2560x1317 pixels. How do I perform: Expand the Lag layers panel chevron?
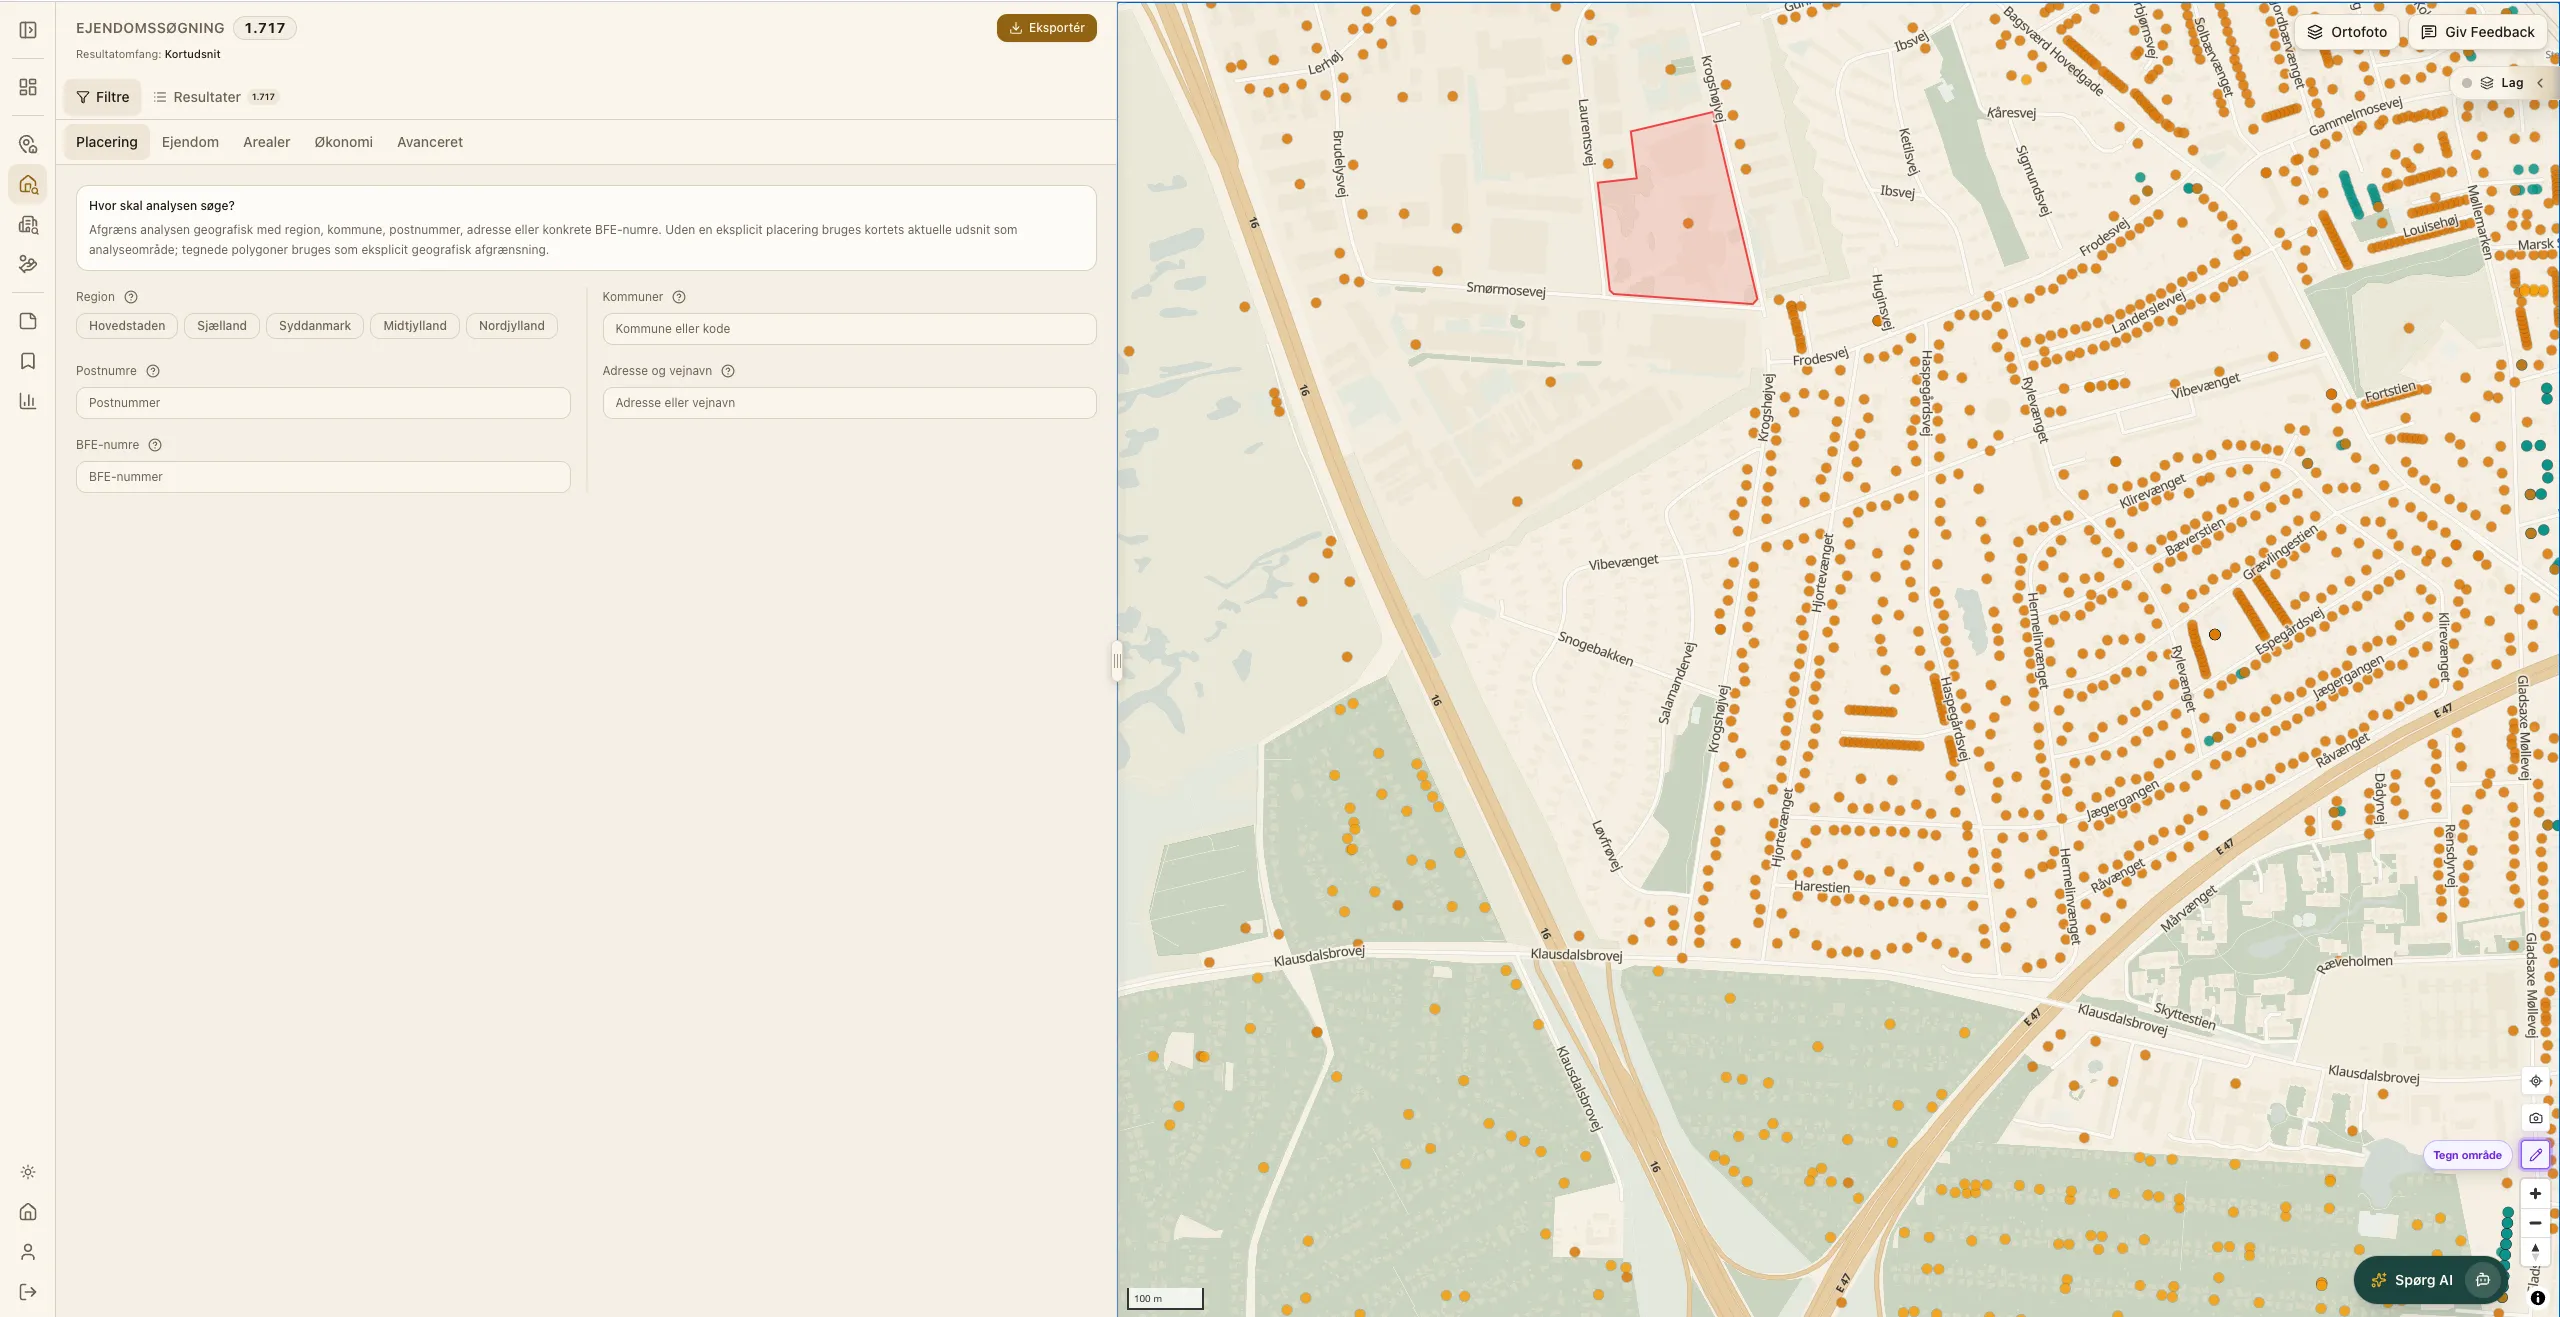2540,83
